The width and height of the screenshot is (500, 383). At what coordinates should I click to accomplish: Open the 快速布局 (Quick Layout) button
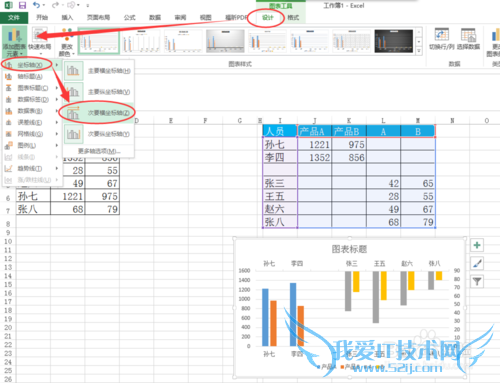(x=39, y=41)
